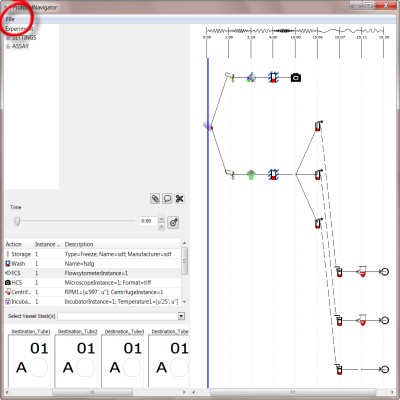
Task: Select the camera HCS node in timeline
Action: pos(296,78)
